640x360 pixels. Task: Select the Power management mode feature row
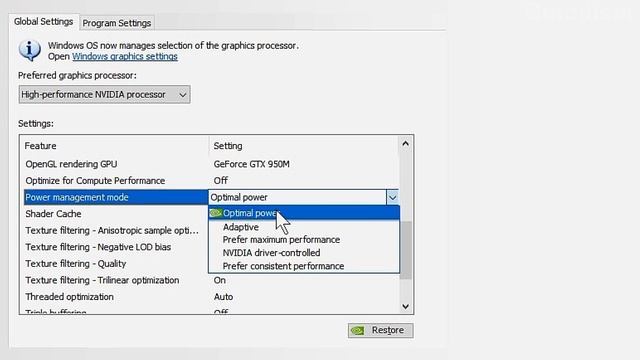pyautogui.click(x=116, y=197)
